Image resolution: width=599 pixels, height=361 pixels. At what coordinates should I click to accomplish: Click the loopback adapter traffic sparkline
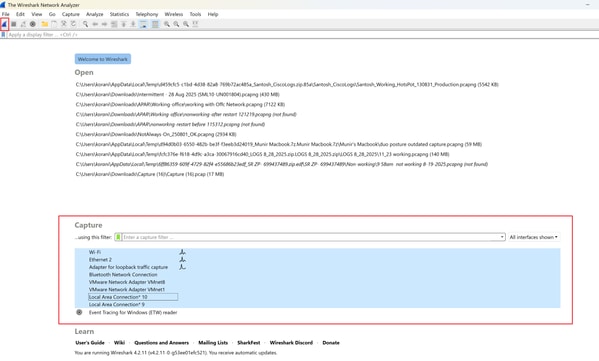coord(183,267)
